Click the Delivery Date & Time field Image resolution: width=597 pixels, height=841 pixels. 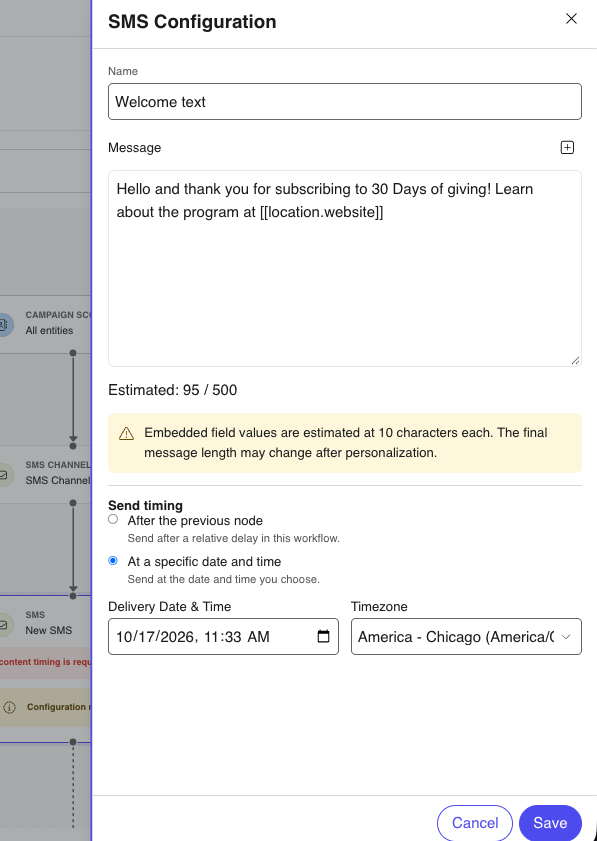click(x=223, y=637)
